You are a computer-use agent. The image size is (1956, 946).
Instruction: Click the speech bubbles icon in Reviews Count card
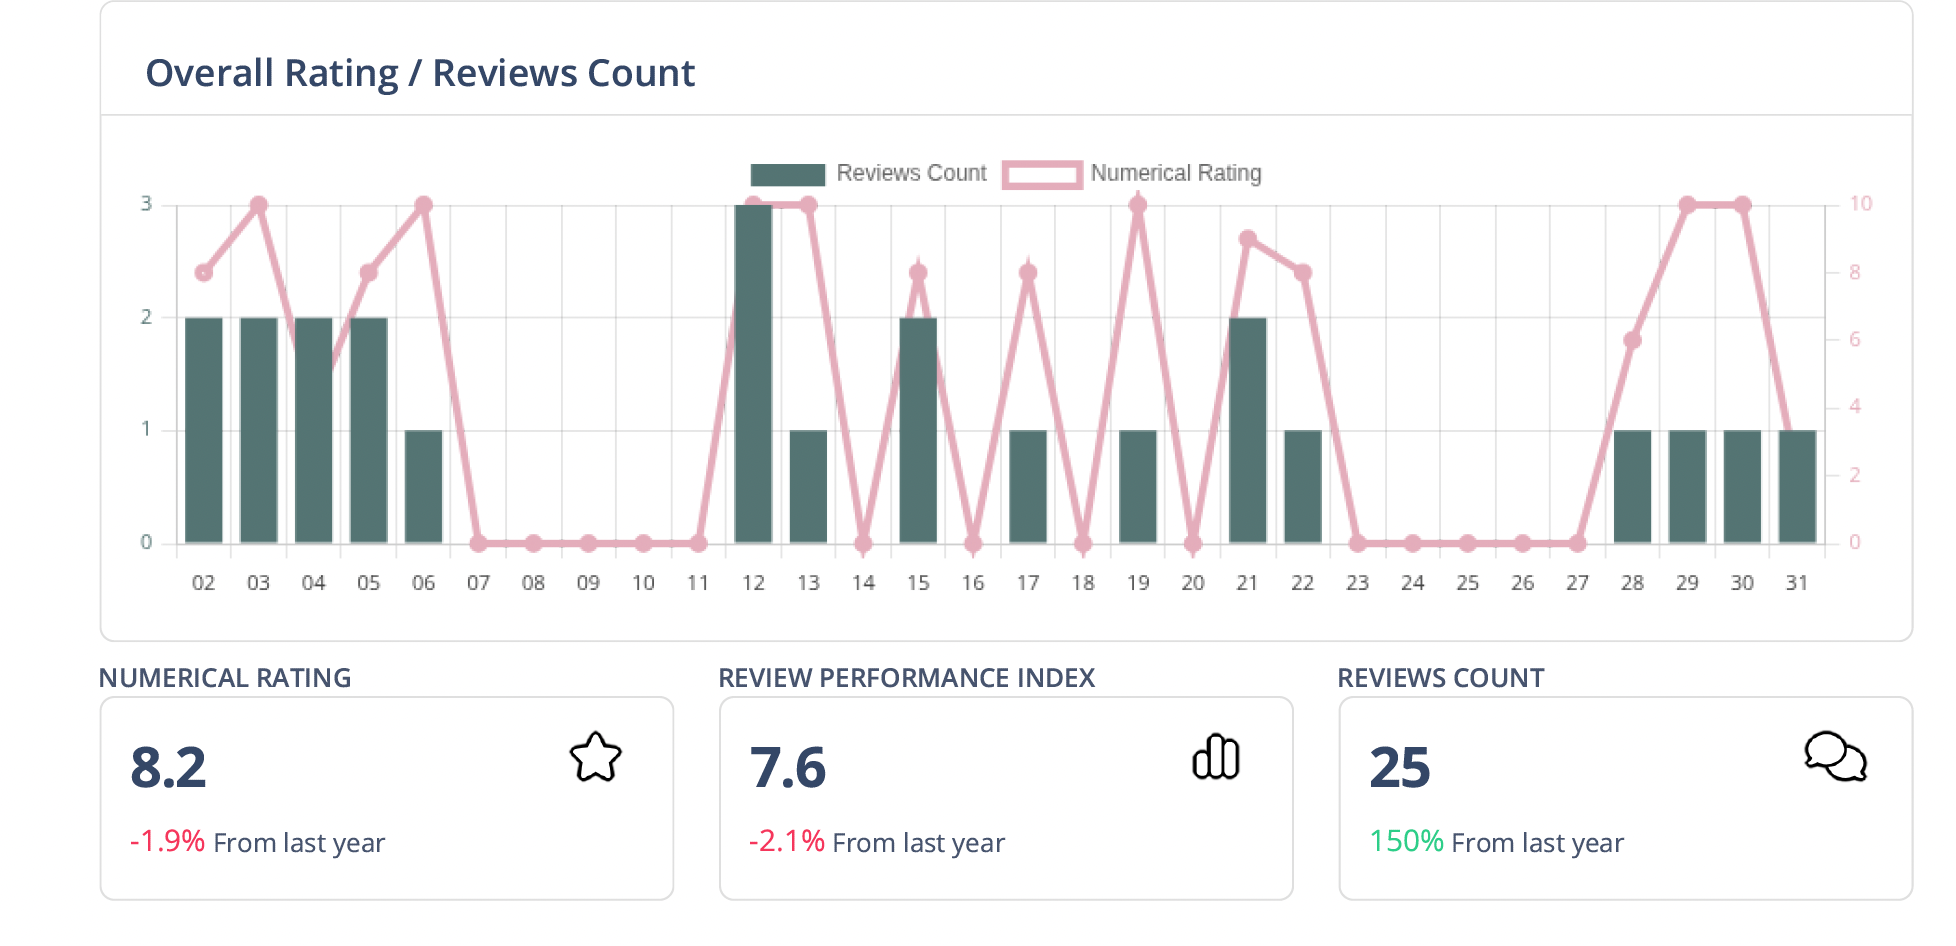[x=1835, y=757]
